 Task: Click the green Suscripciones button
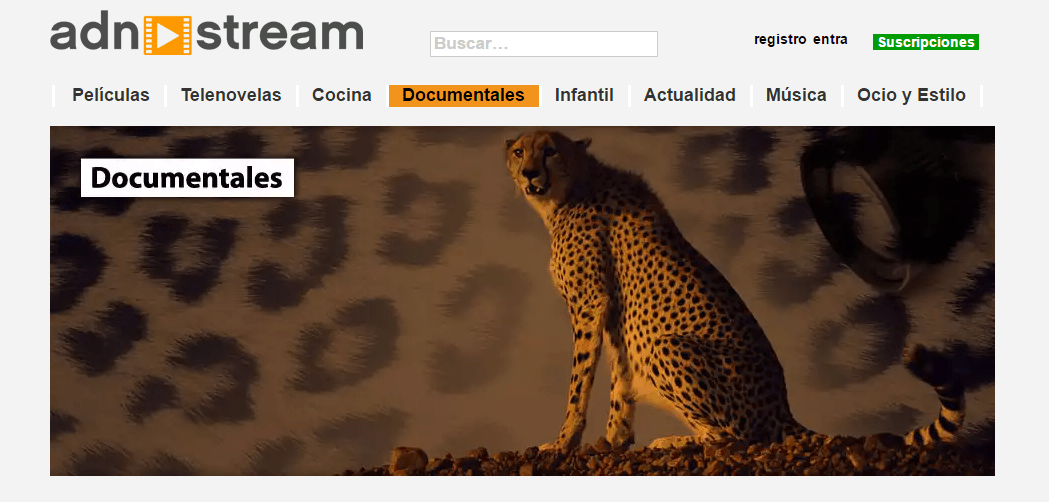pyautogui.click(x=926, y=42)
